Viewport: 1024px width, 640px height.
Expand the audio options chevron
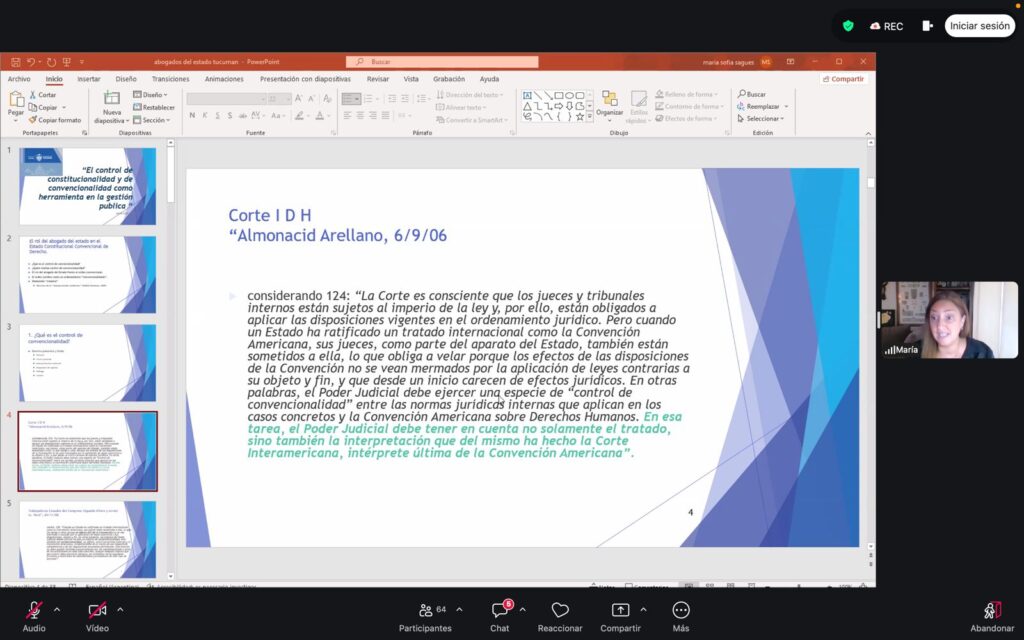click(x=57, y=609)
